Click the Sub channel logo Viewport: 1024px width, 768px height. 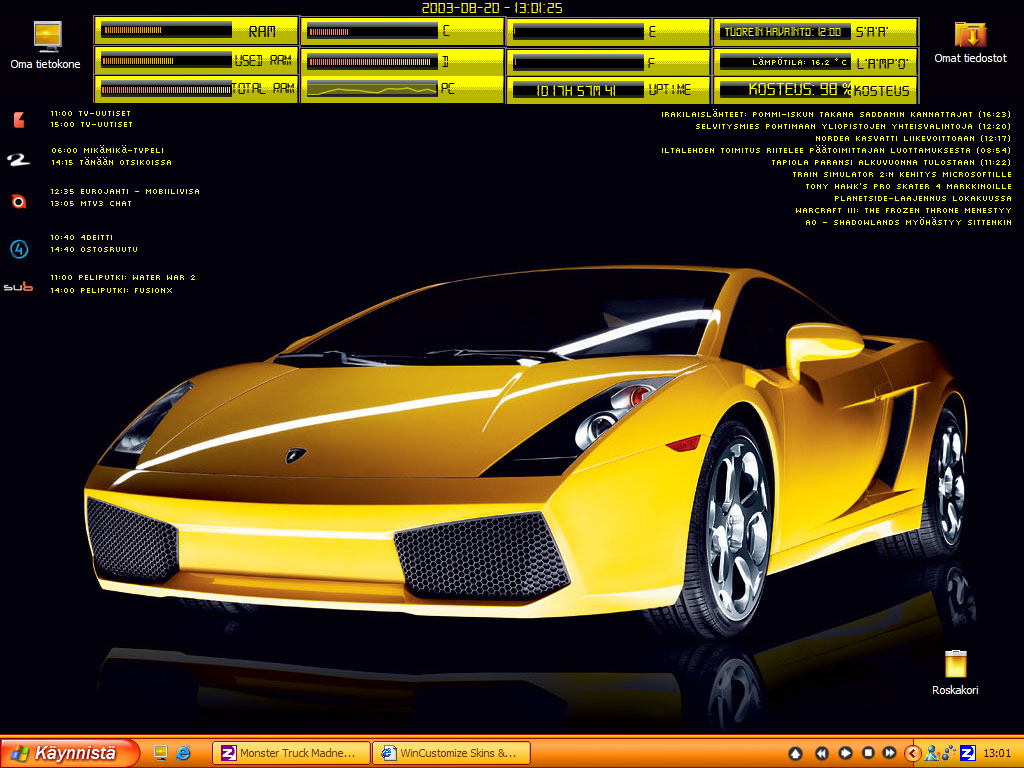18,287
